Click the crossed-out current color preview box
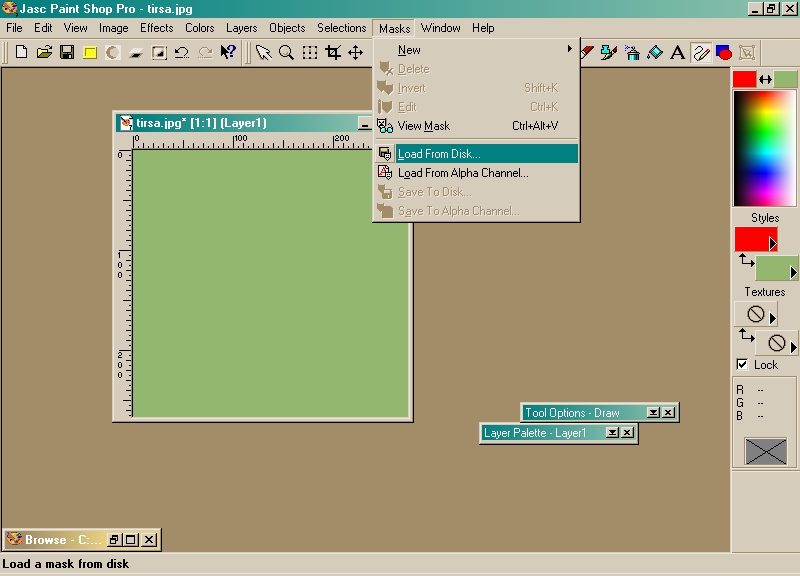This screenshot has height=576, width=800. (765, 451)
